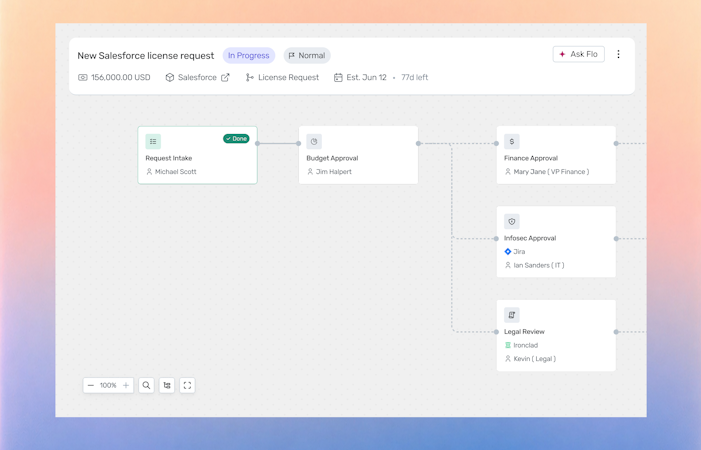Click the Budget Approval clock icon

(x=314, y=141)
